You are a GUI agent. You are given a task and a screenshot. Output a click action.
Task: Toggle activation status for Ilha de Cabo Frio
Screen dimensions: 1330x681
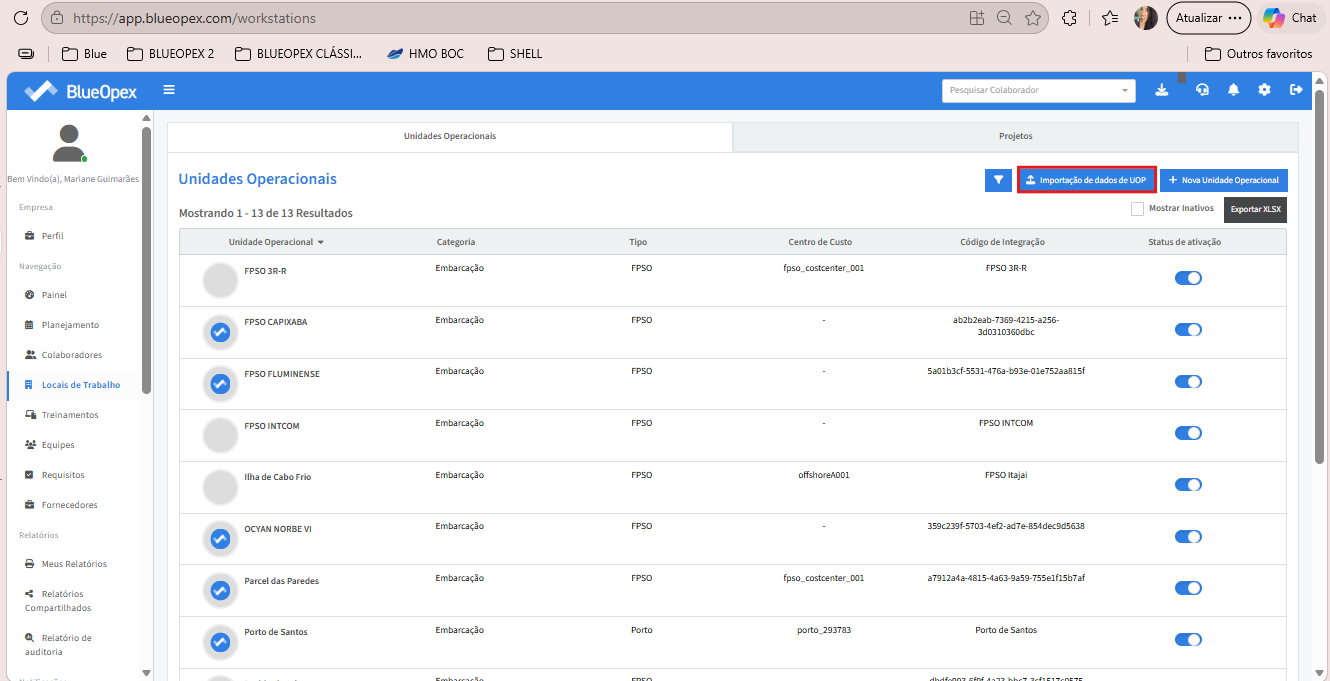click(x=1188, y=485)
